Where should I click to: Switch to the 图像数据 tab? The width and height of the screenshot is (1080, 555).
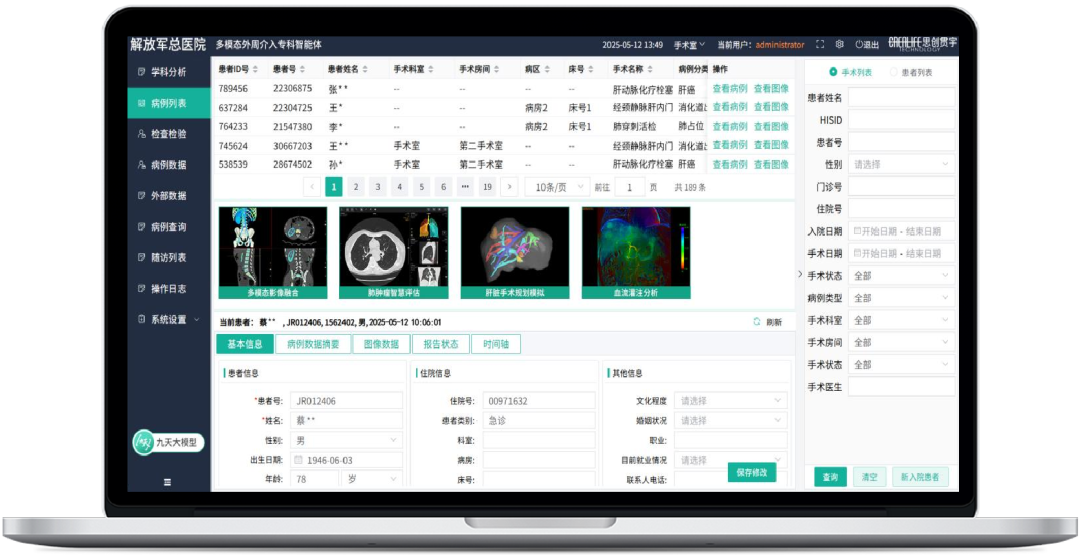(x=380, y=344)
